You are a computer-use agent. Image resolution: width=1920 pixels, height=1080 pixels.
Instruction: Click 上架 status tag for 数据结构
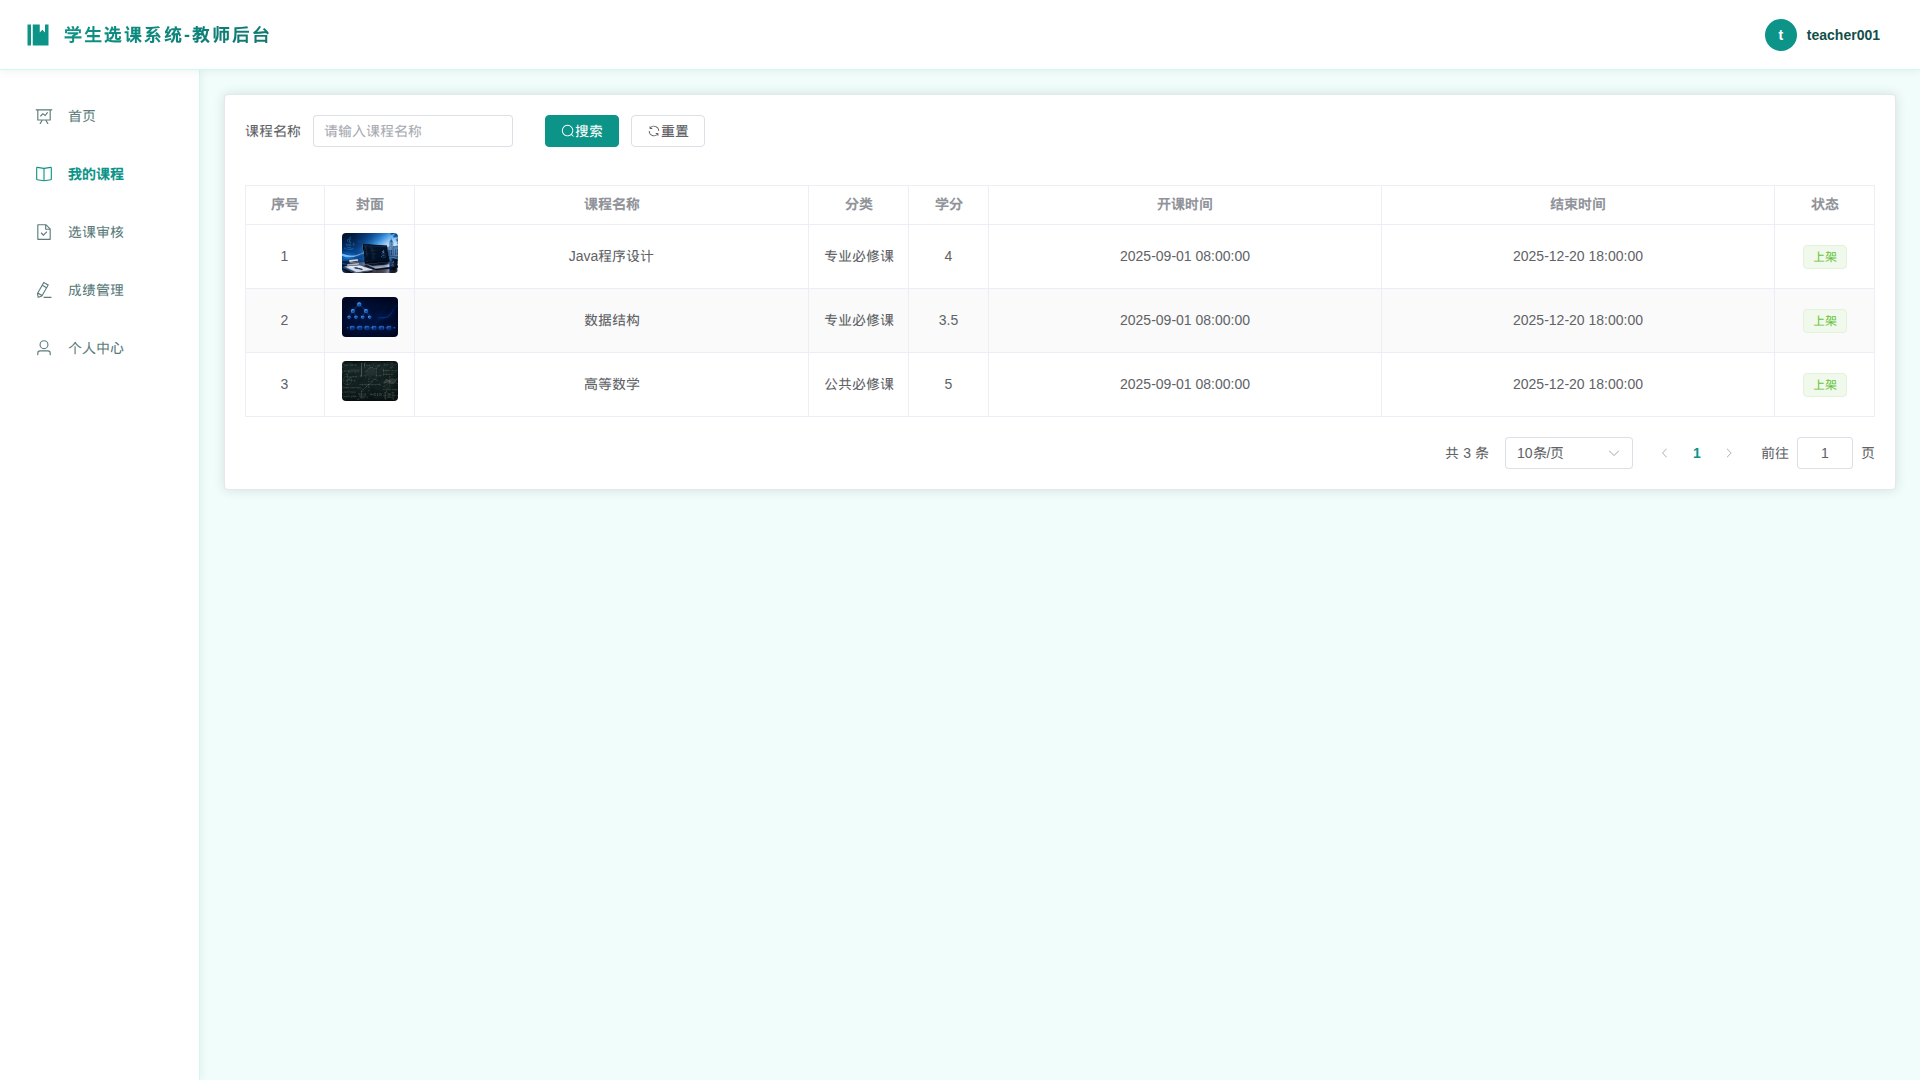1825,321
